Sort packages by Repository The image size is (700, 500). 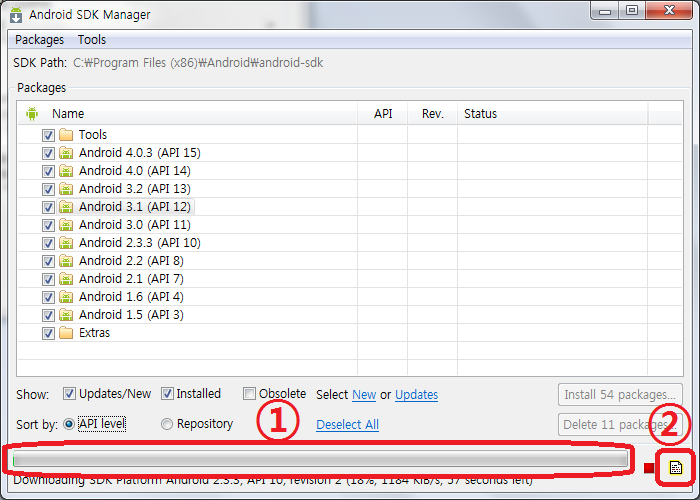(x=167, y=424)
